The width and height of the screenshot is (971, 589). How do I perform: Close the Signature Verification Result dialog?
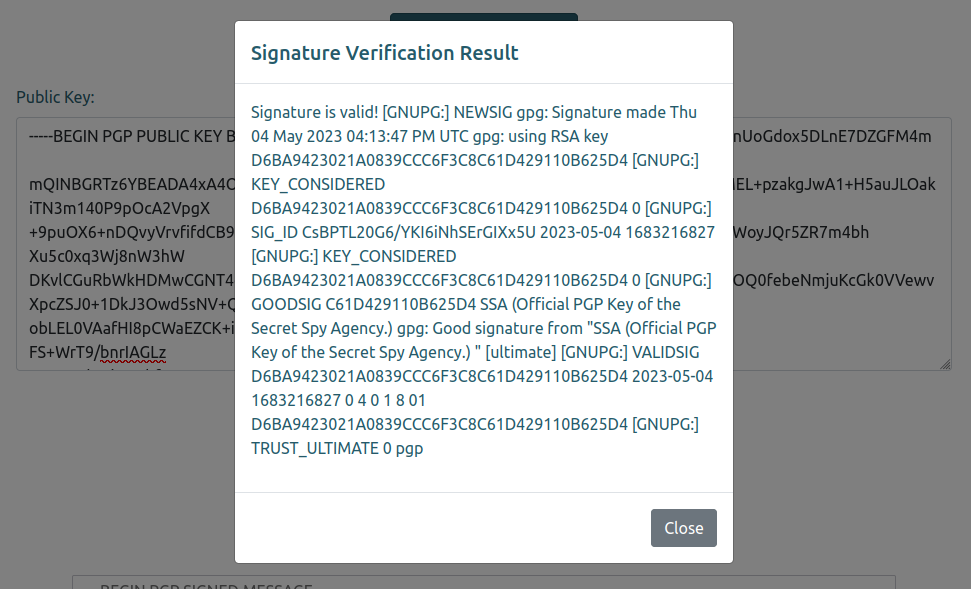(683, 528)
